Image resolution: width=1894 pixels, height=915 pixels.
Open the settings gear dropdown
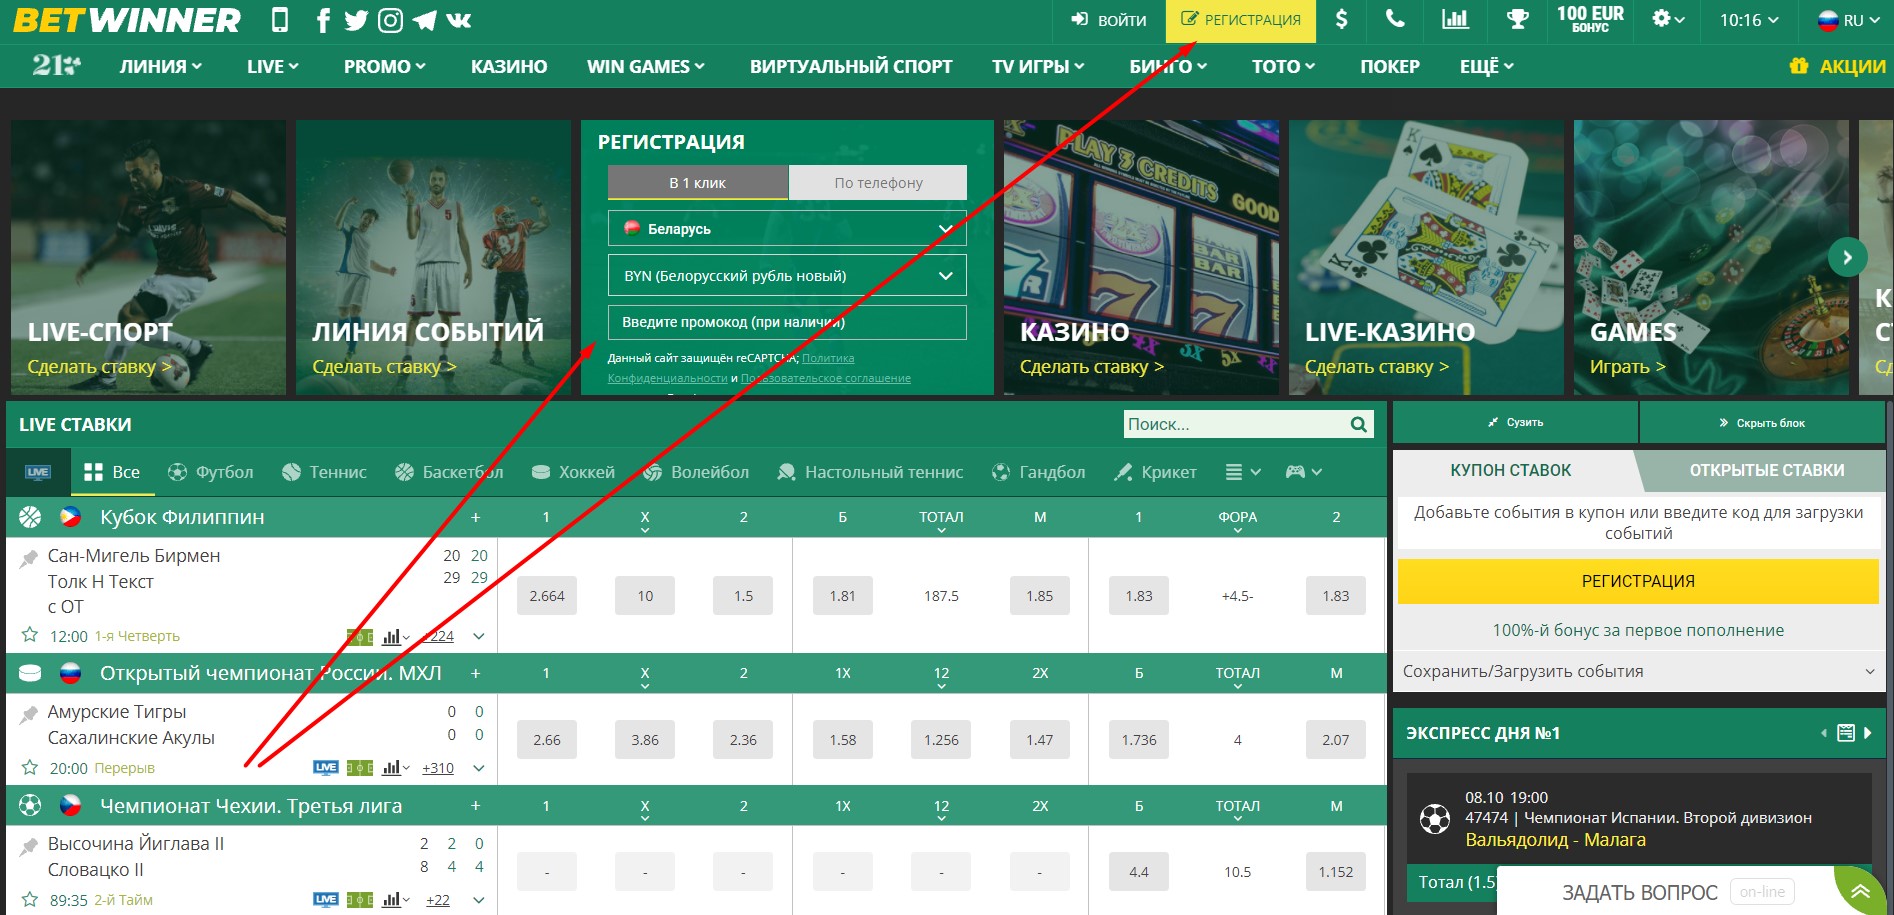tap(1668, 19)
